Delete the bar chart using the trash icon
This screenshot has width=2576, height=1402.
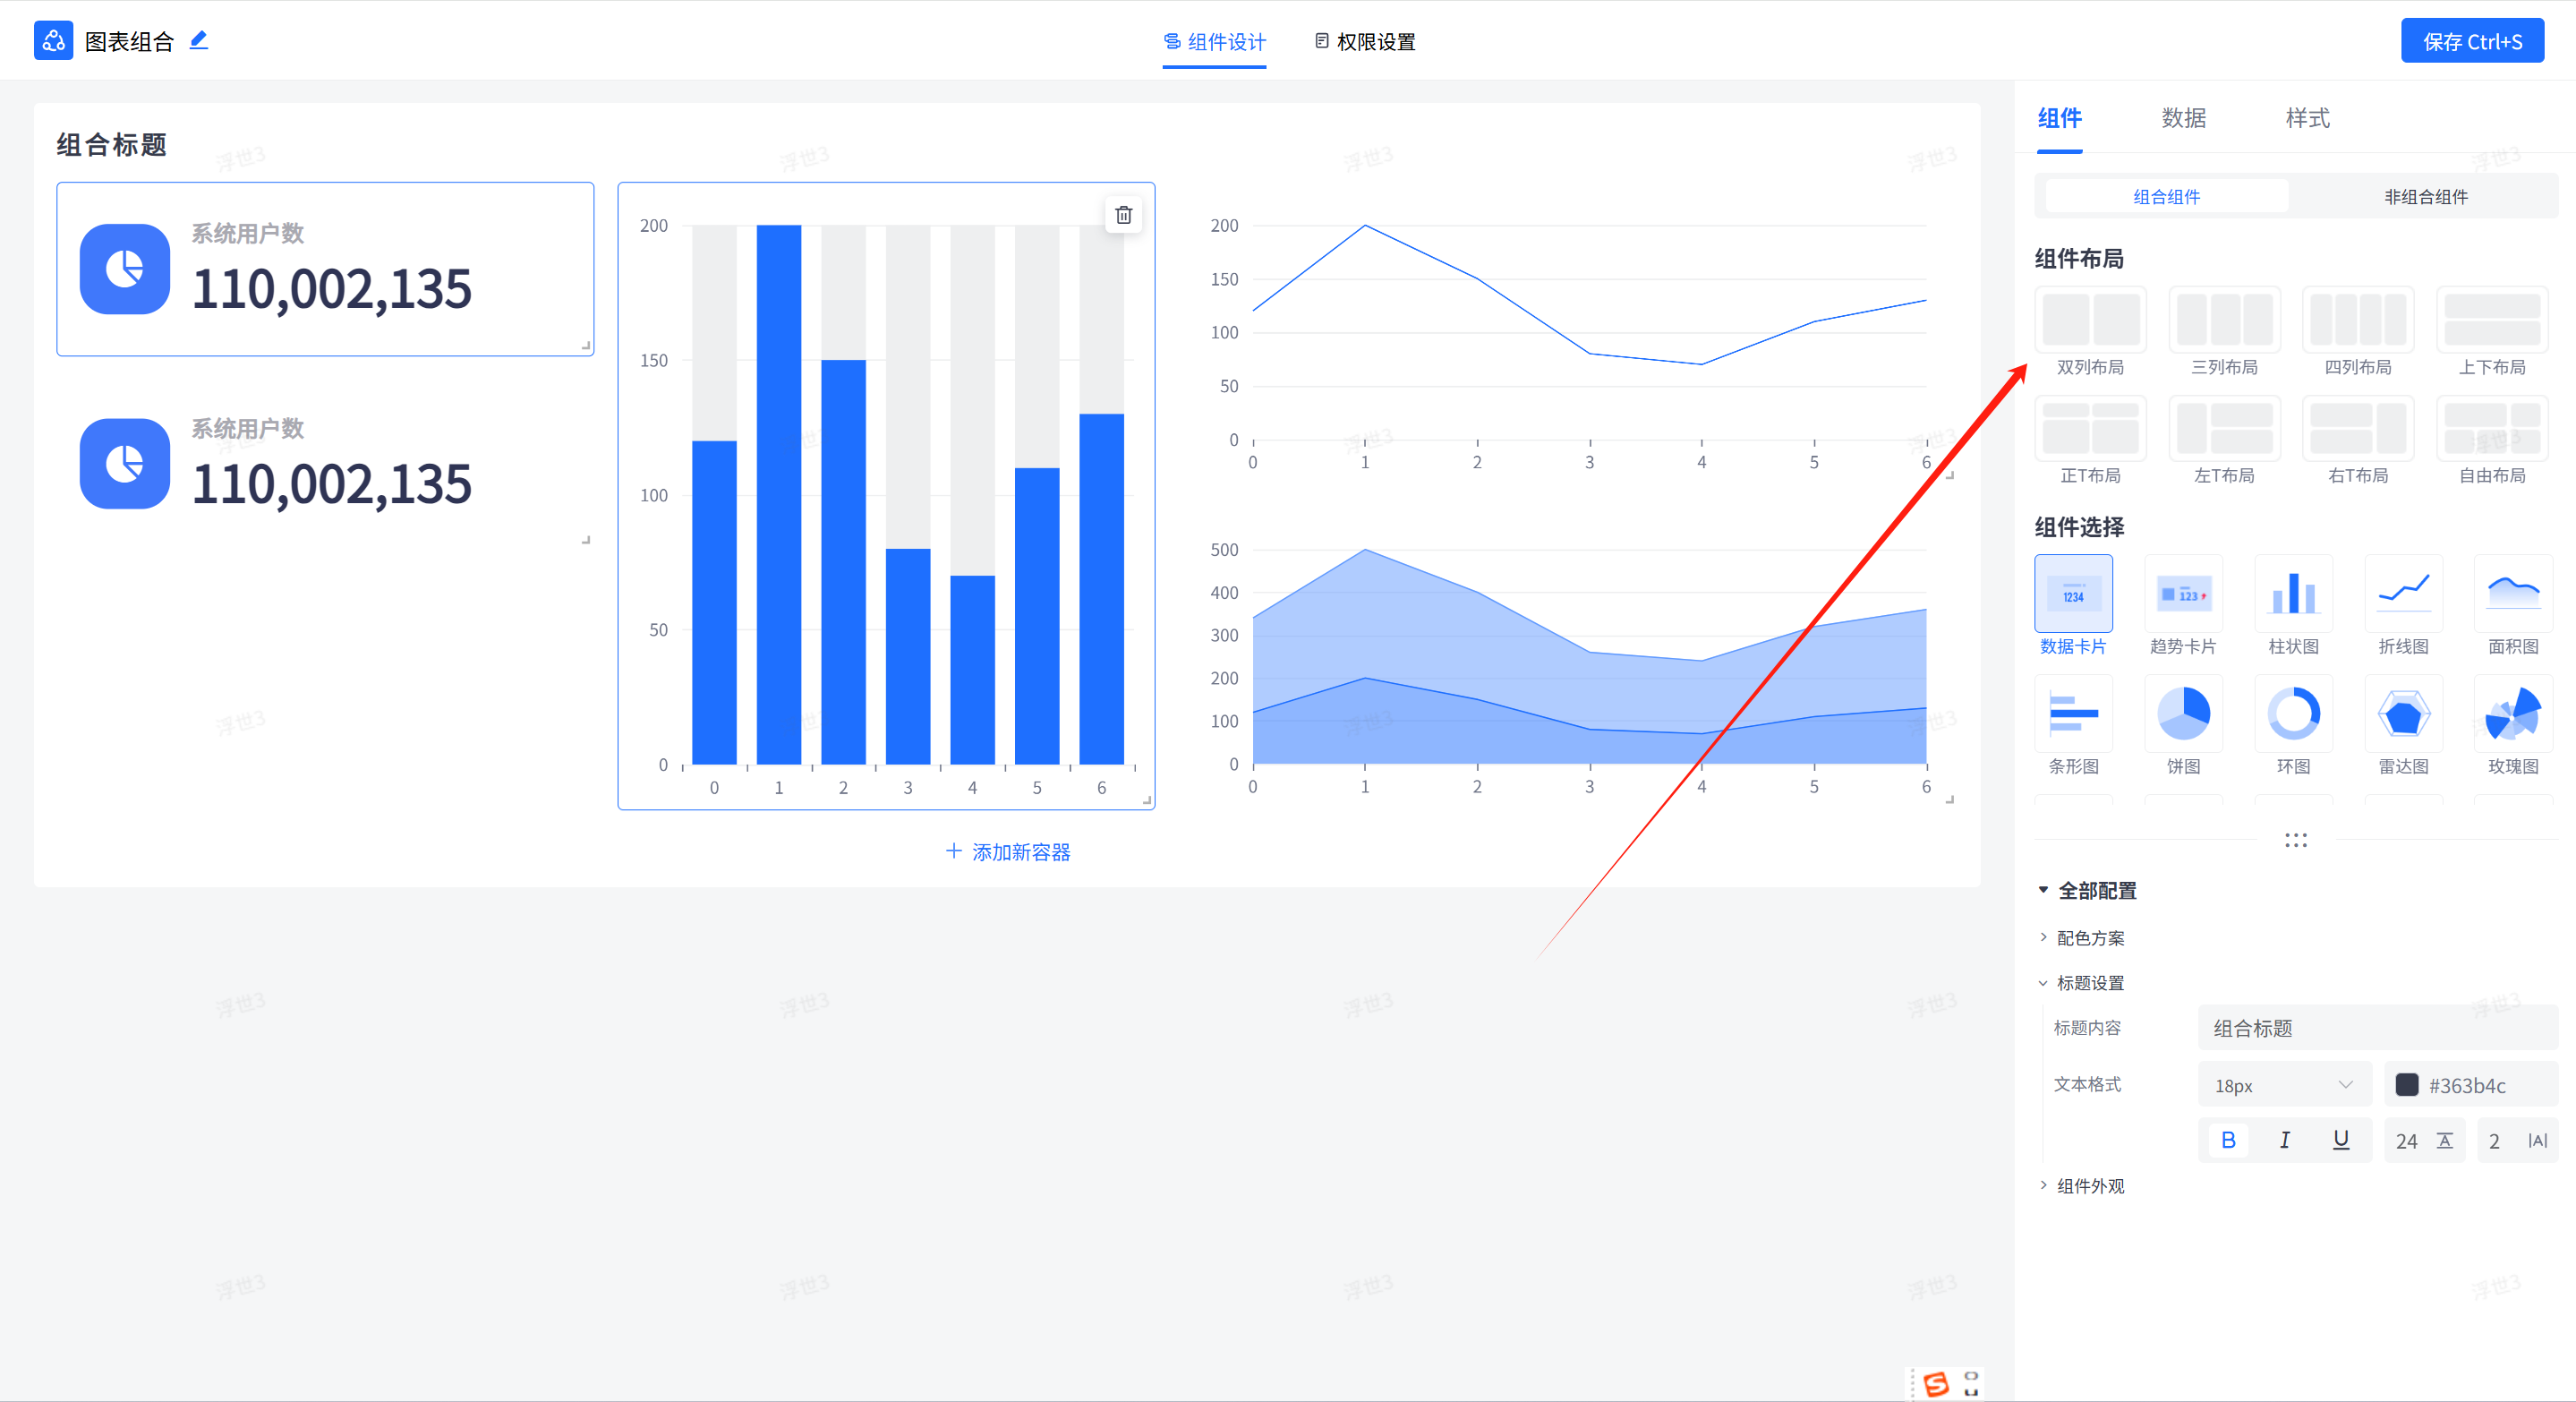[x=1123, y=215]
